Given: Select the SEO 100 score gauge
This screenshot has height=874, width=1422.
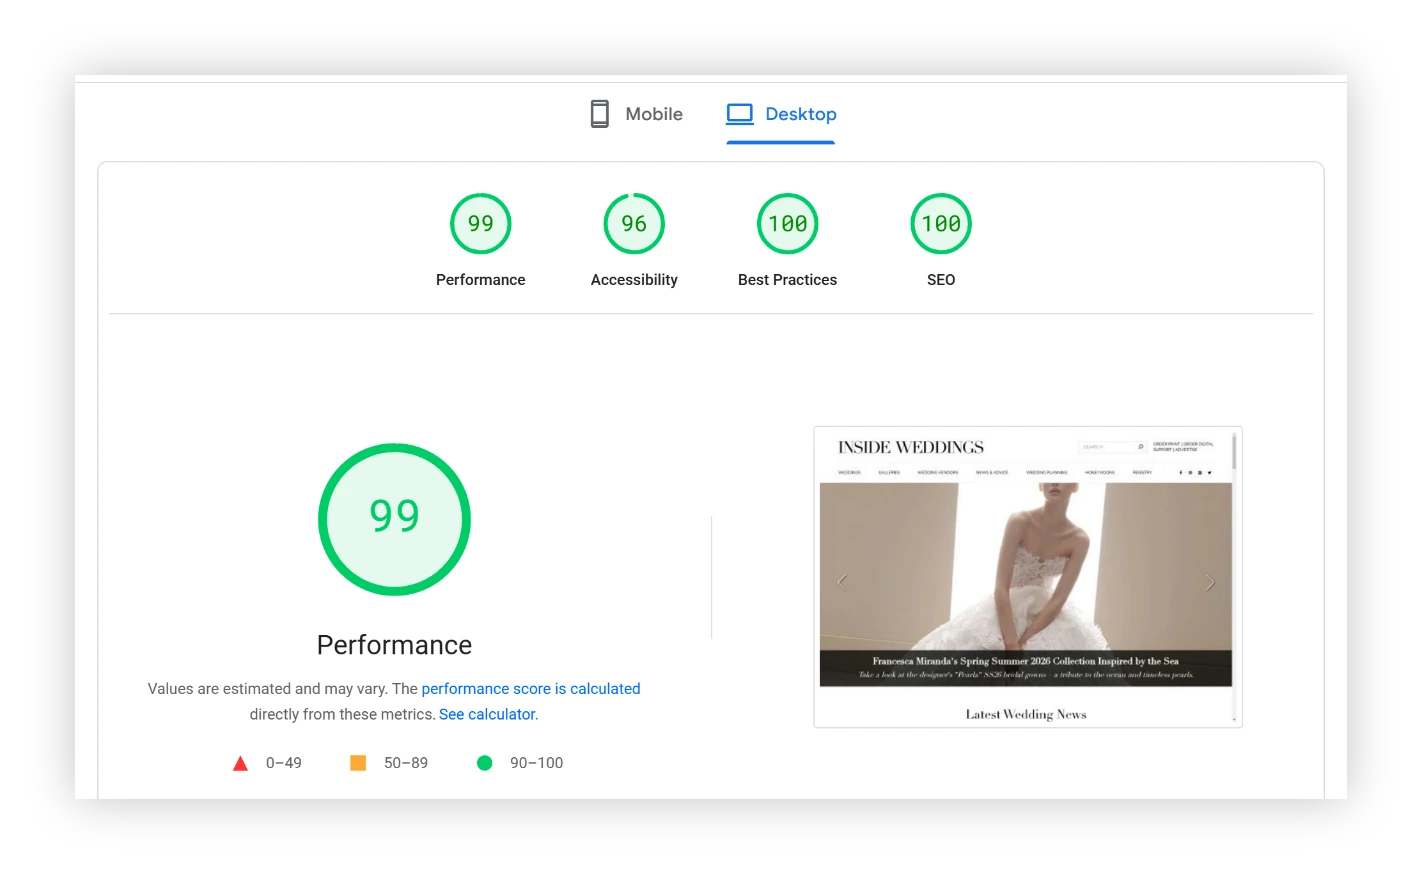Looking at the screenshot, I should pos(941,224).
